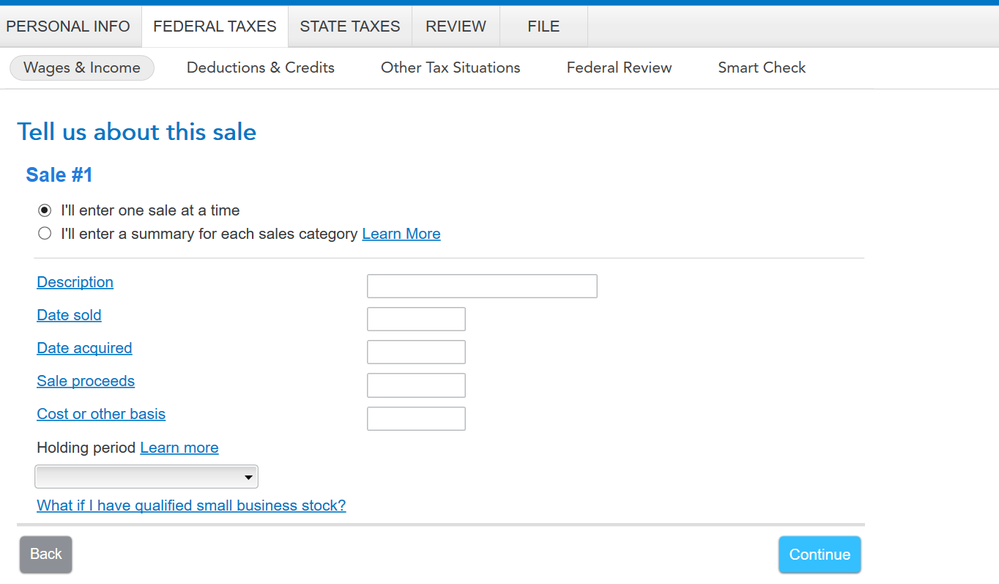Select the Wages & Income section
The image size is (999, 584).
[82, 68]
